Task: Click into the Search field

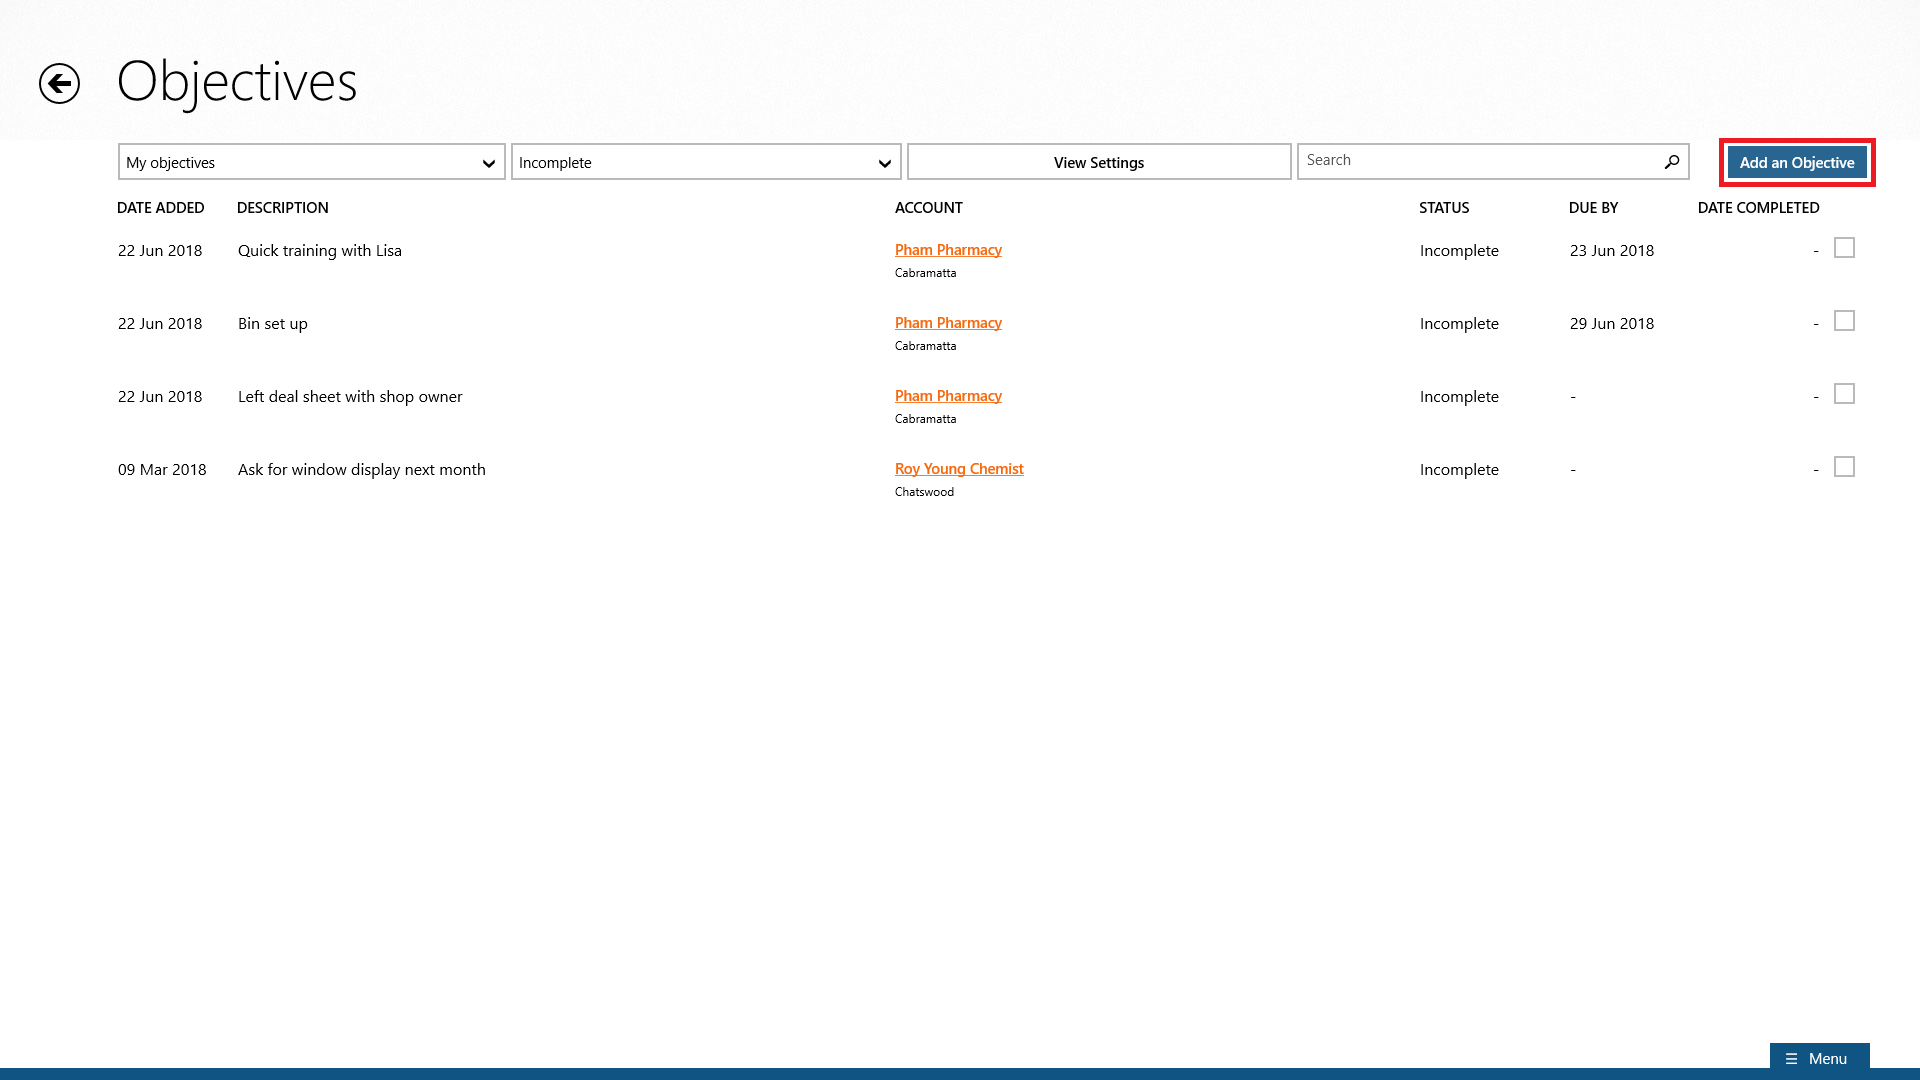Action: pos(1478,161)
